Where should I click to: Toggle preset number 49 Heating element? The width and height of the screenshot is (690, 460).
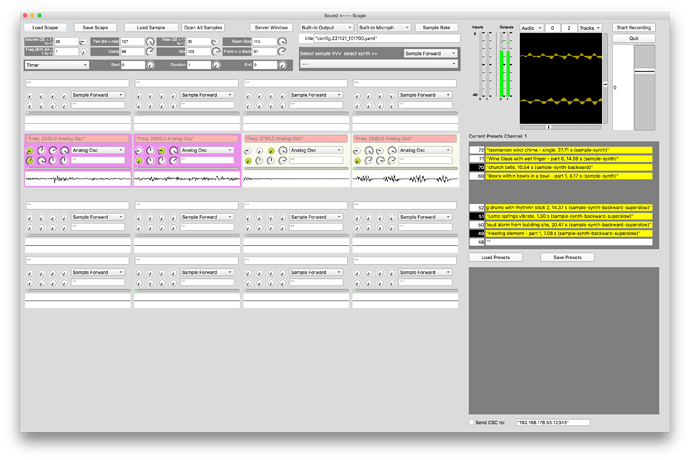(477, 233)
